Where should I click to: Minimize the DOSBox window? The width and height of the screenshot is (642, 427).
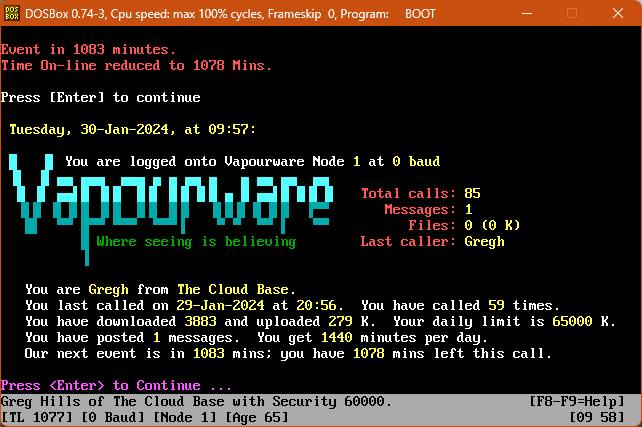527,14
